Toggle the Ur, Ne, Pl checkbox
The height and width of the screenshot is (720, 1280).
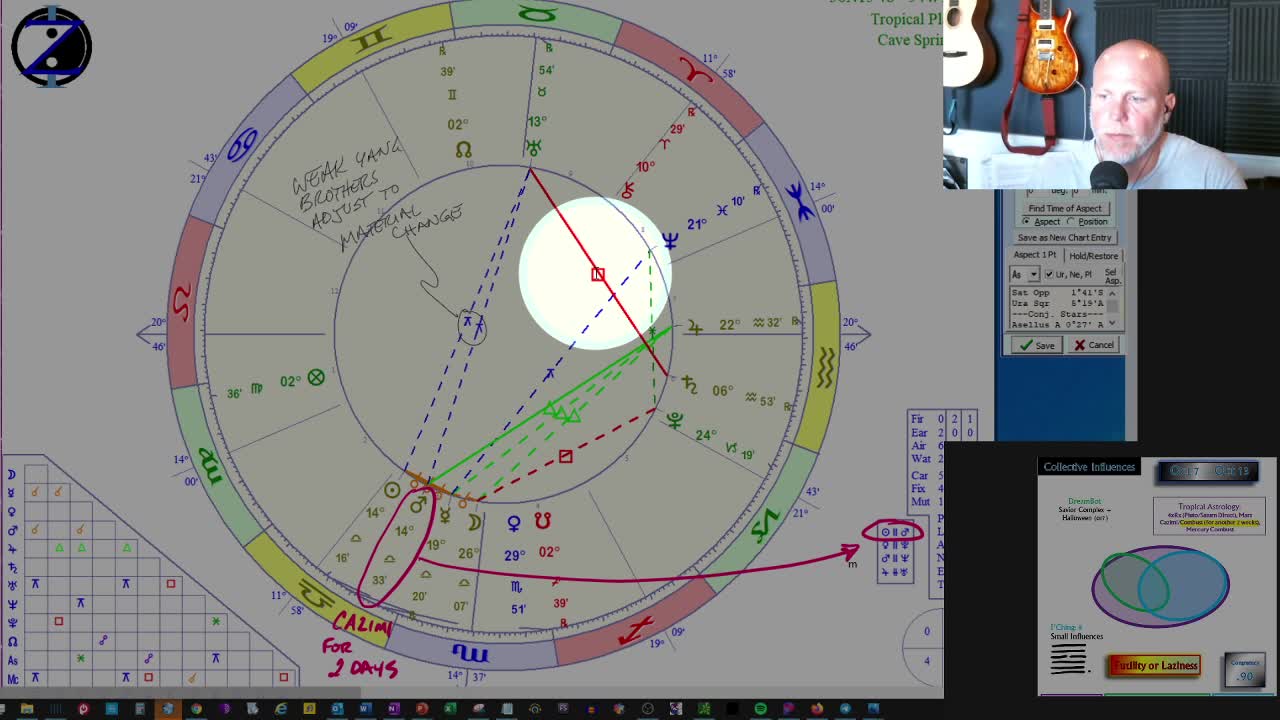[x=1069, y=274]
